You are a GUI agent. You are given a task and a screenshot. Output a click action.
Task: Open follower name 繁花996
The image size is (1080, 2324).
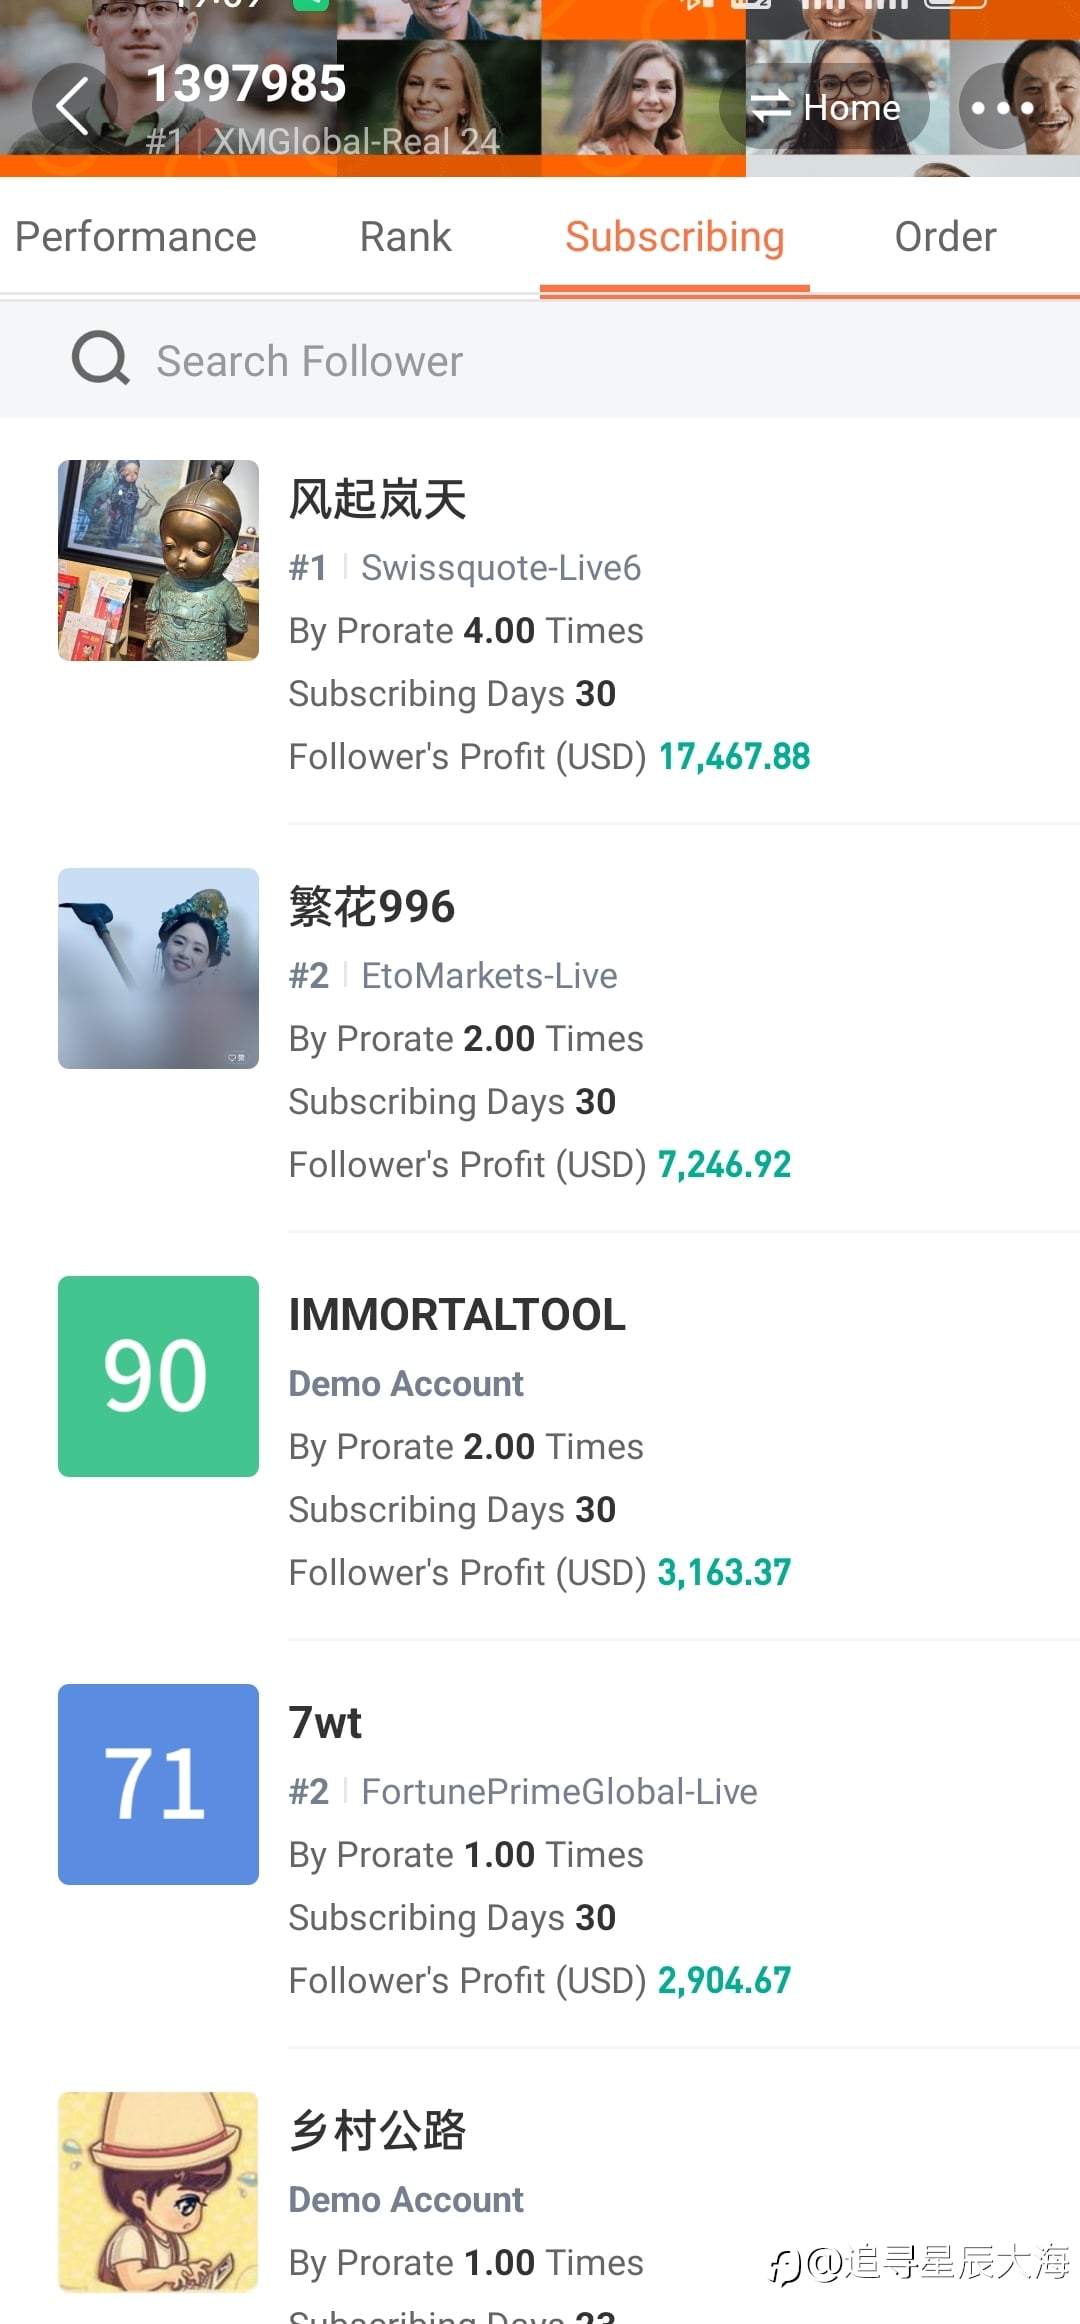point(372,907)
